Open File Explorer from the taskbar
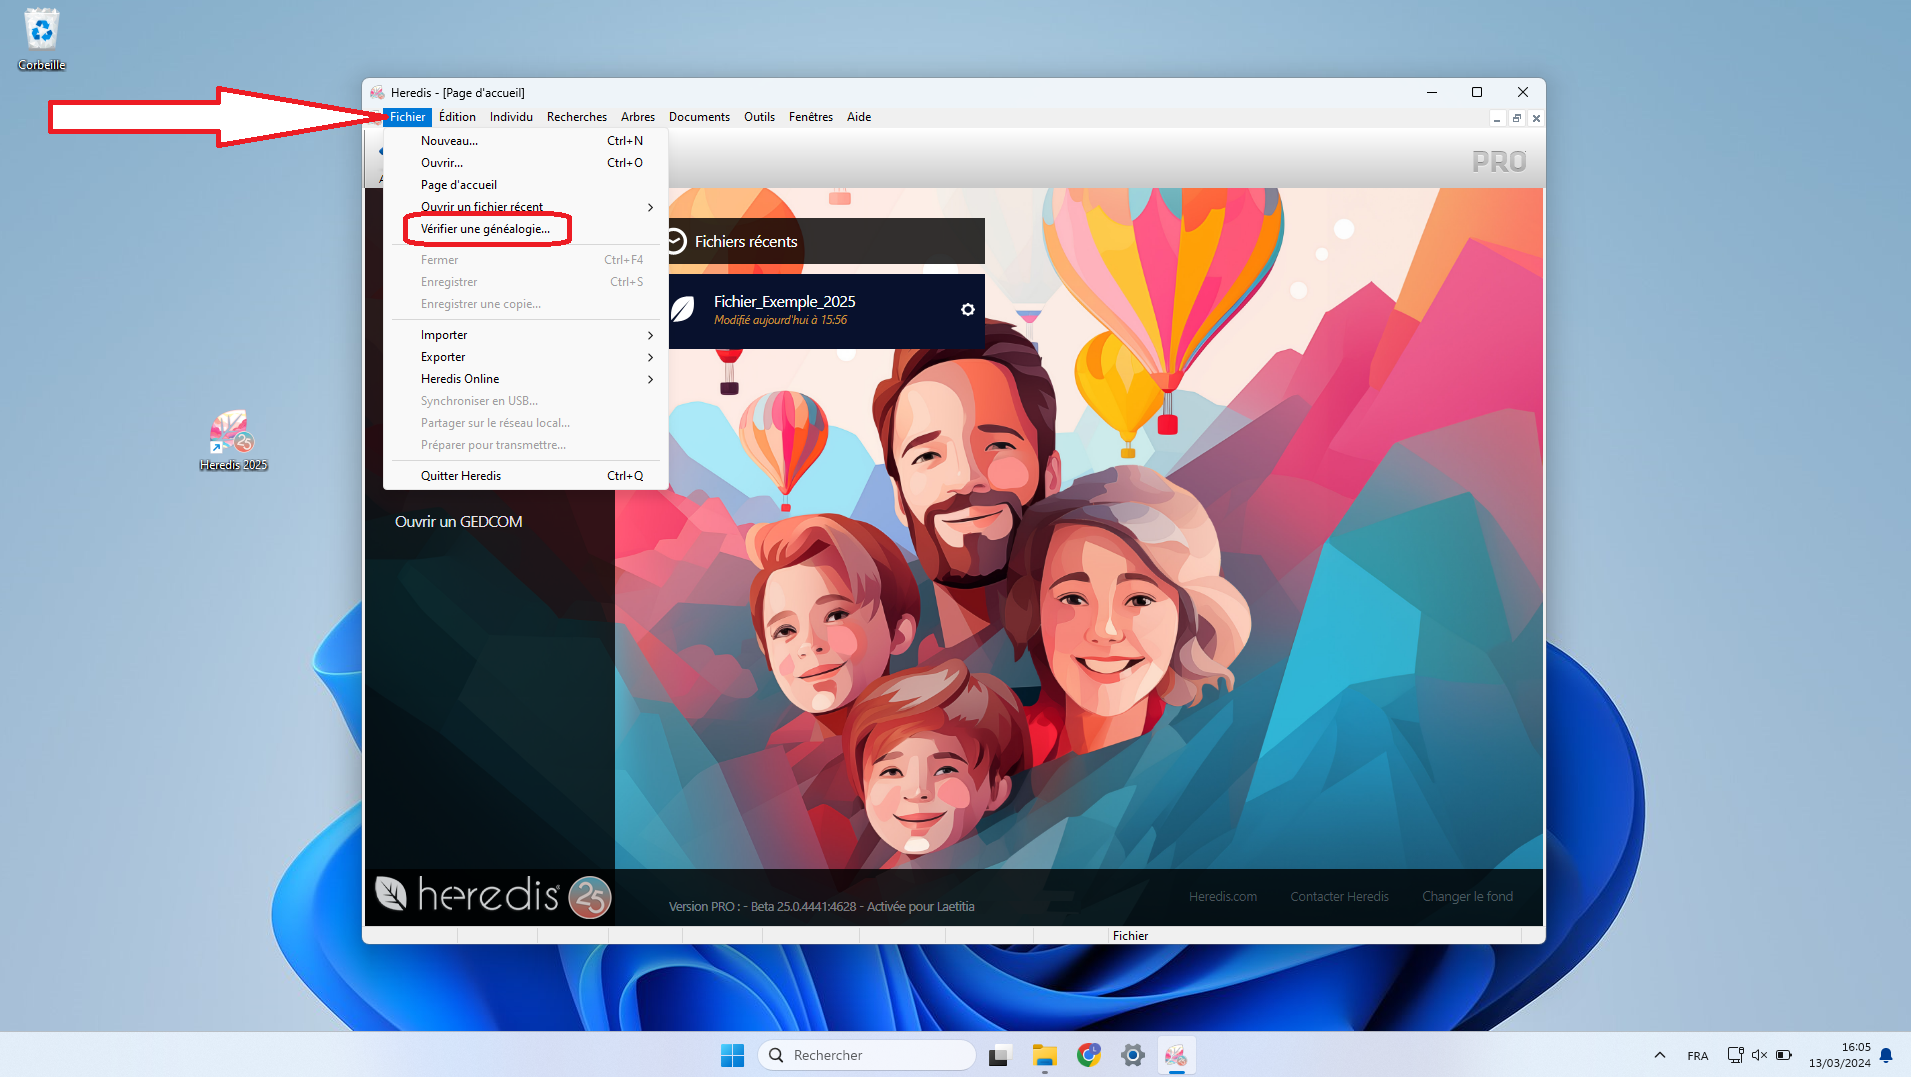The width and height of the screenshot is (1911, 1077). tap(1044, 1055)
